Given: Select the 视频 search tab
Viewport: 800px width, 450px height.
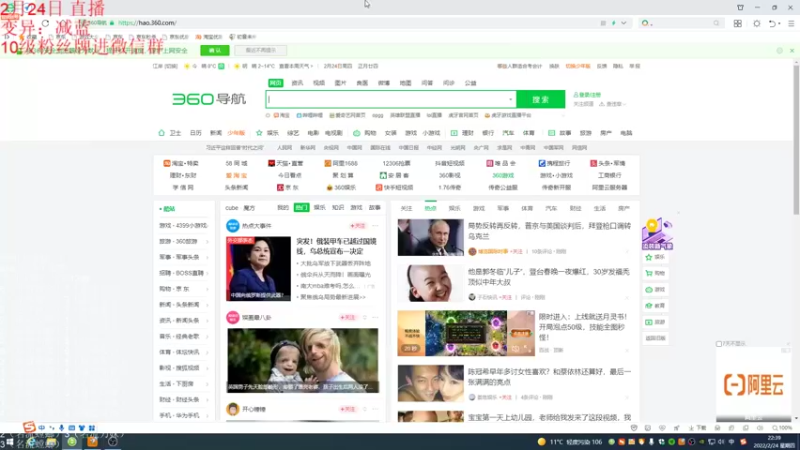Looking at the screenshot, I should [x=319, y=83].
